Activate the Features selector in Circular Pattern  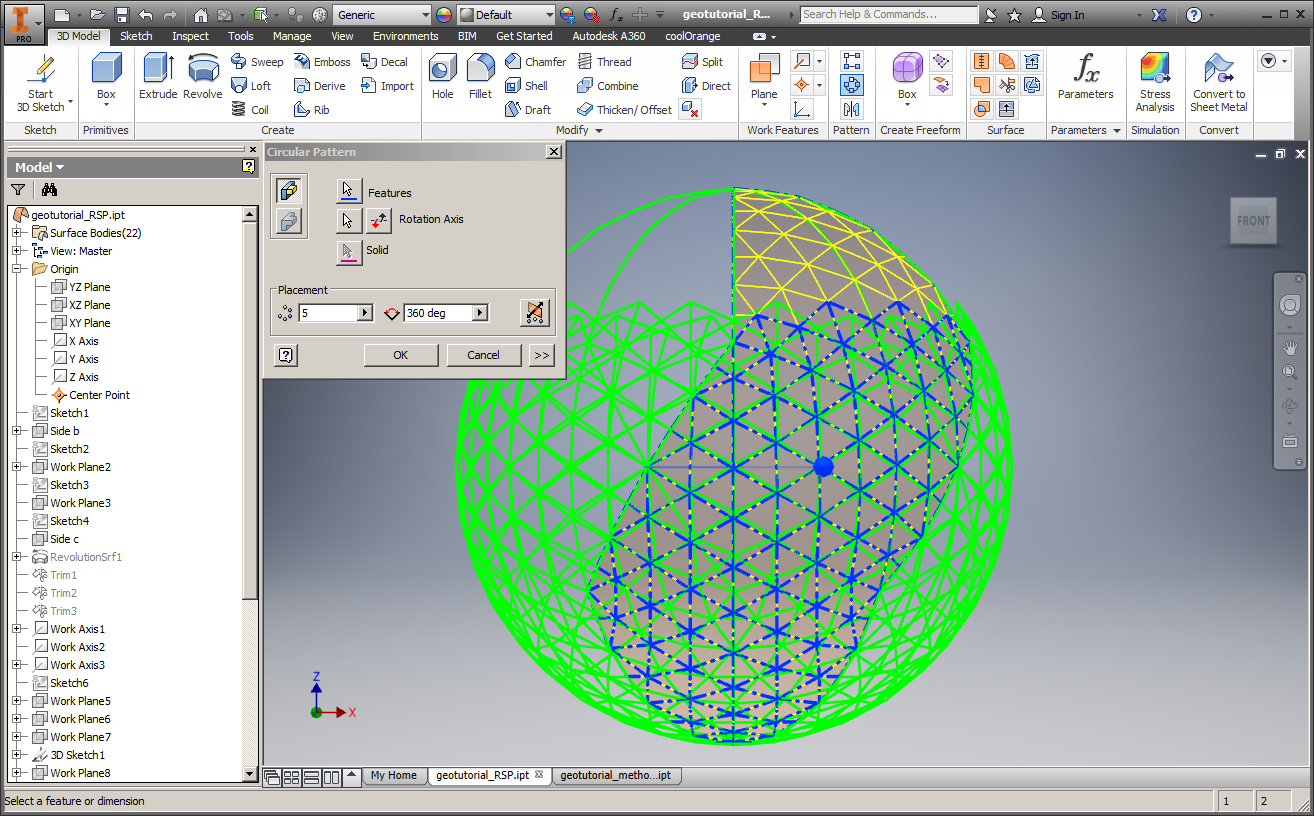tap(348, 190)
